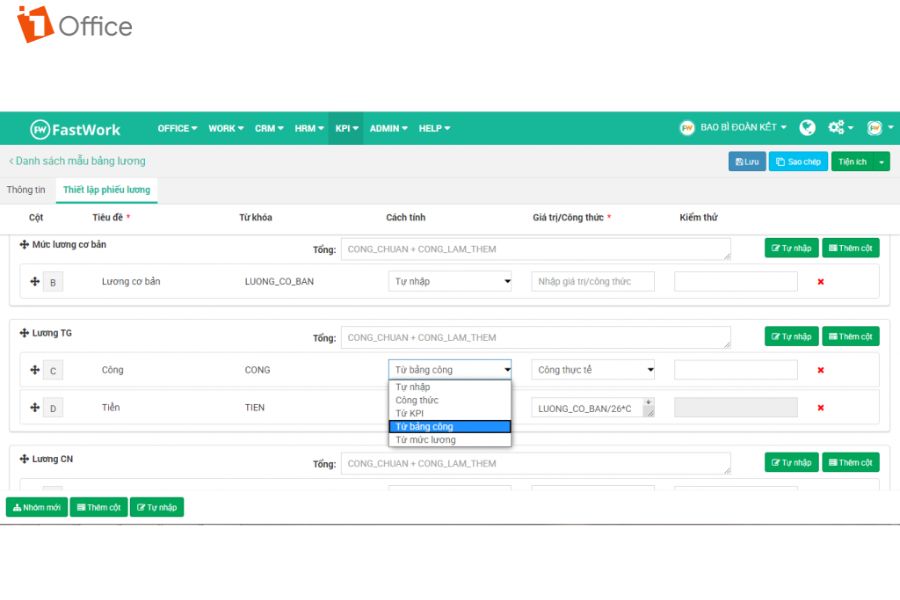Click the column letter B box
This screenshot has width=900, height=600.
(53, 282)
